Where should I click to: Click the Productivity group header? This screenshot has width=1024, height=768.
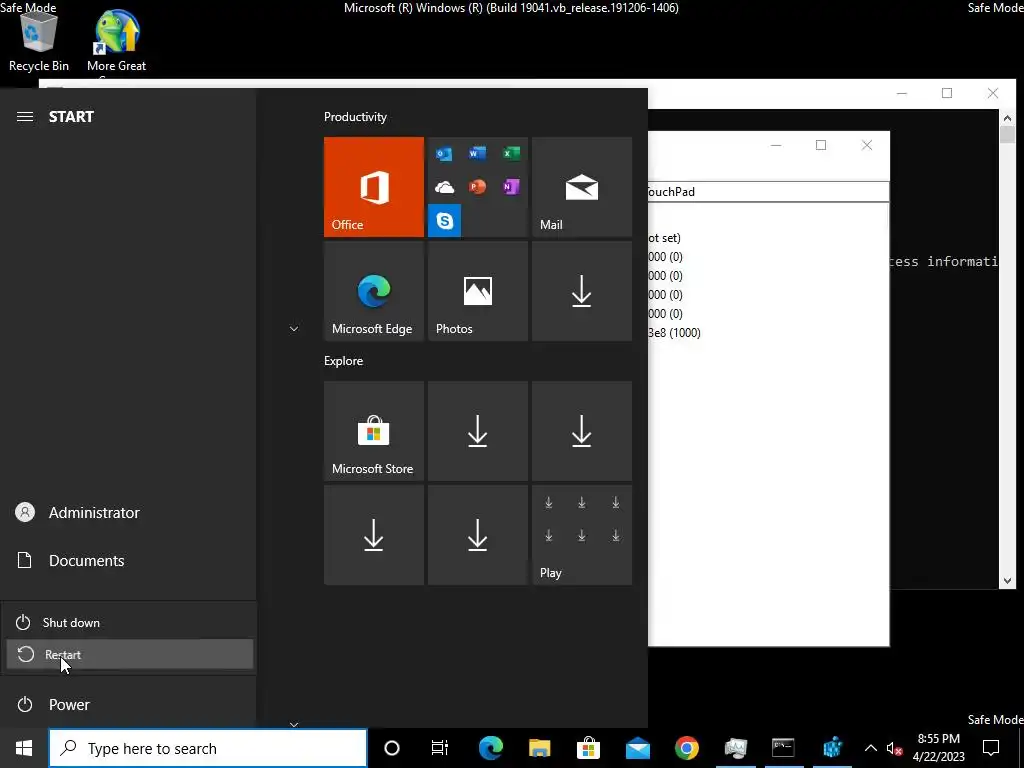click(355, 117)
